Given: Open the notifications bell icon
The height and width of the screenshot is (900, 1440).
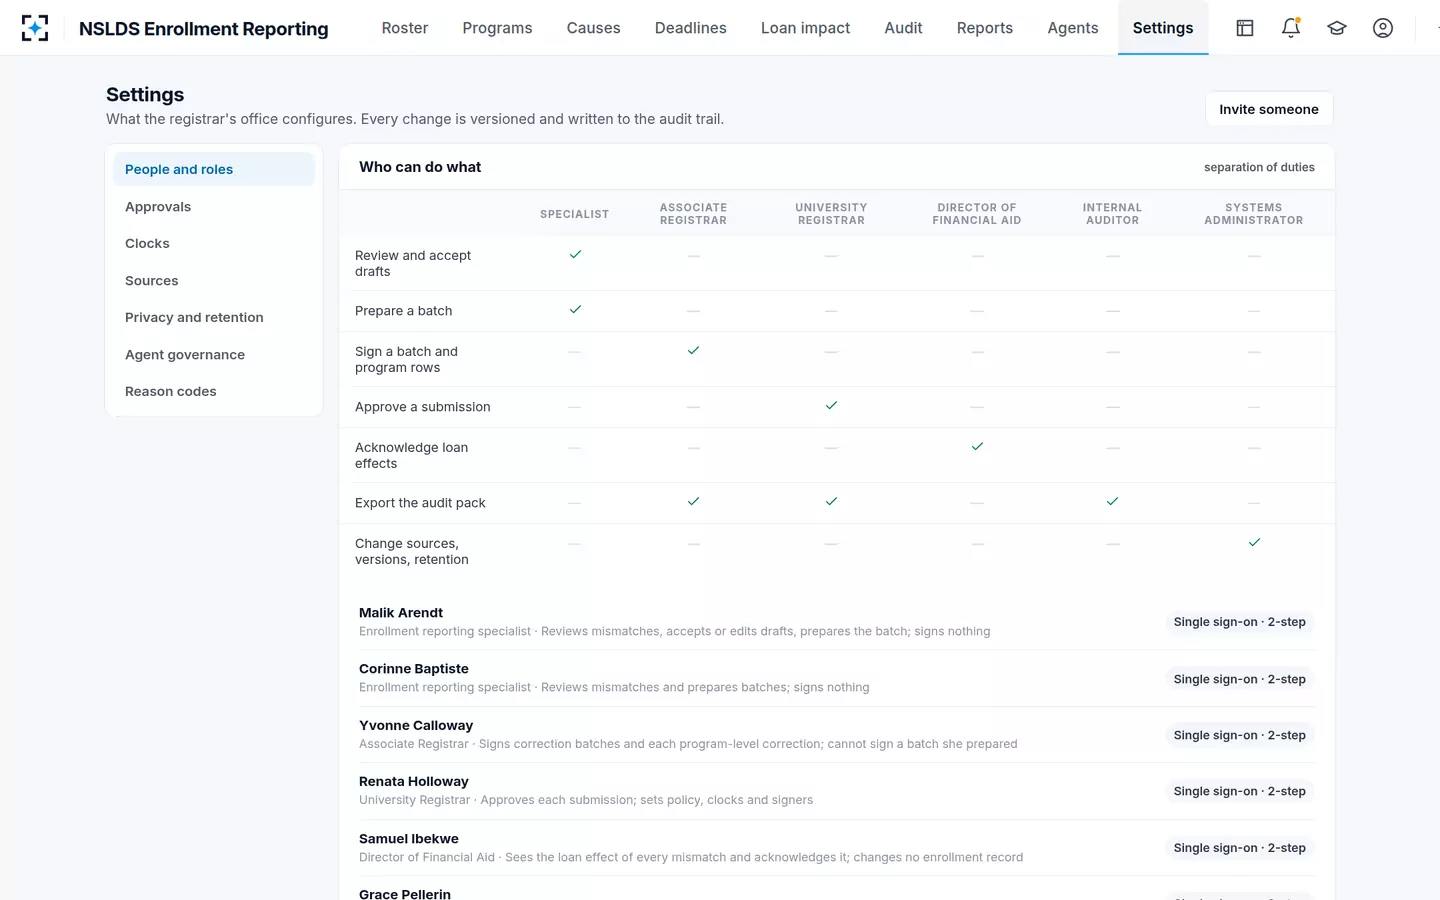Looking at the screenshot, I should [x=1291, y=28].
